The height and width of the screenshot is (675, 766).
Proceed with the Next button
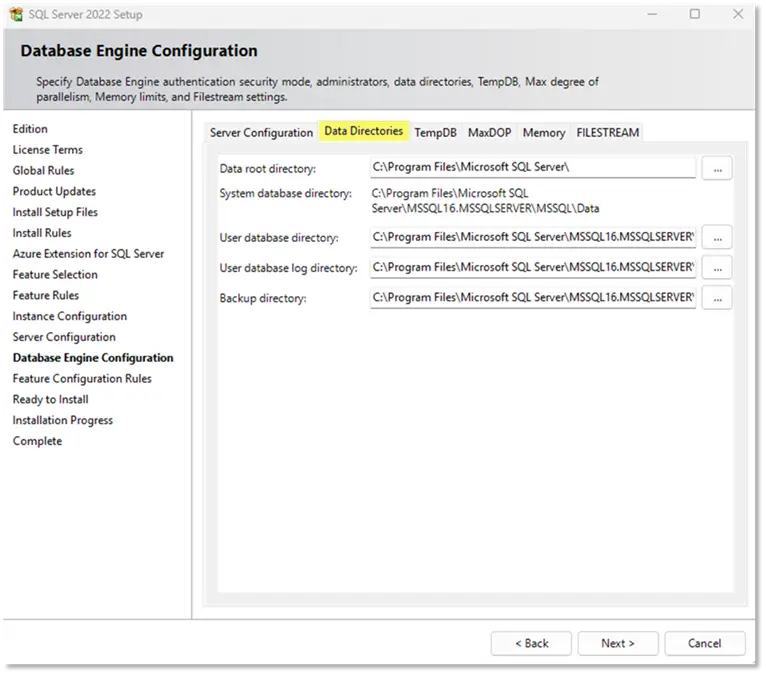pos(619,645)
